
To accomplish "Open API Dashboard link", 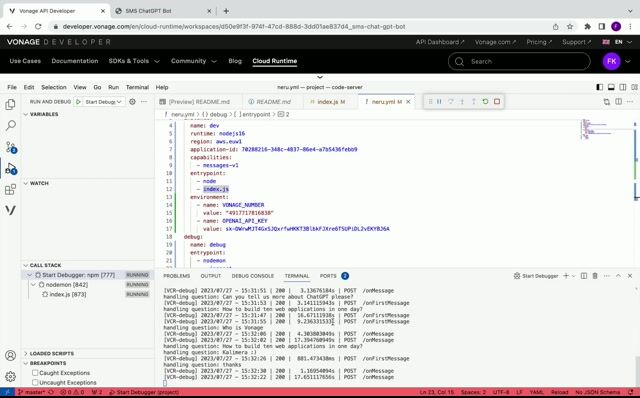I will pyautogui.click(x=440, y=42).
